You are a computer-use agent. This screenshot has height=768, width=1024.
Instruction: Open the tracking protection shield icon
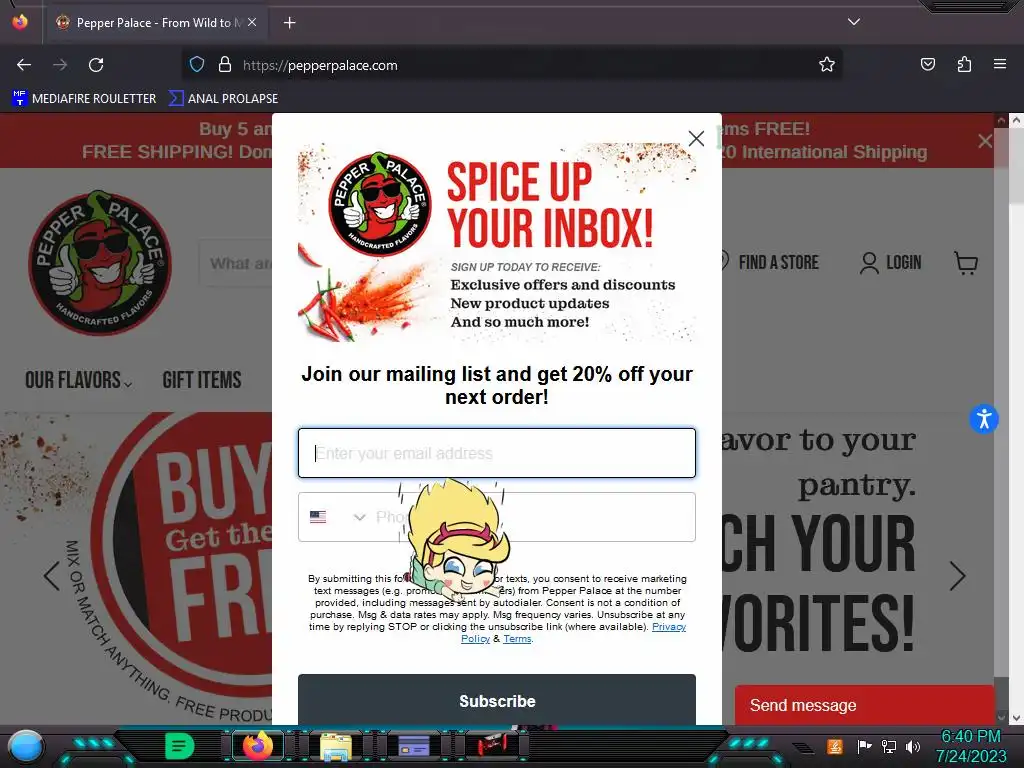tap(197, 65)
